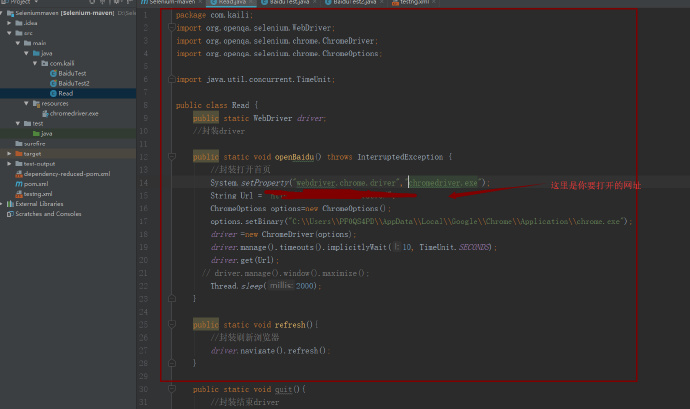Collapse the test folder arrow
Viewport: 690px width, 409px height.
point(18,124)
